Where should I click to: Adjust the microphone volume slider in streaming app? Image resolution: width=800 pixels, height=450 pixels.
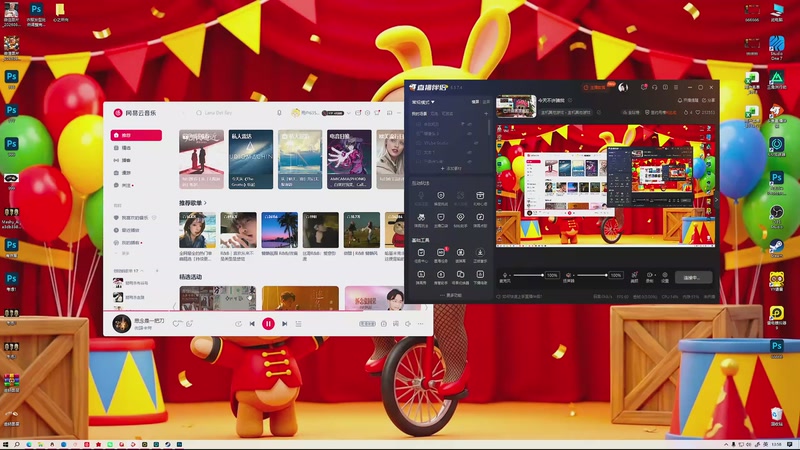[x=528, y=275]
